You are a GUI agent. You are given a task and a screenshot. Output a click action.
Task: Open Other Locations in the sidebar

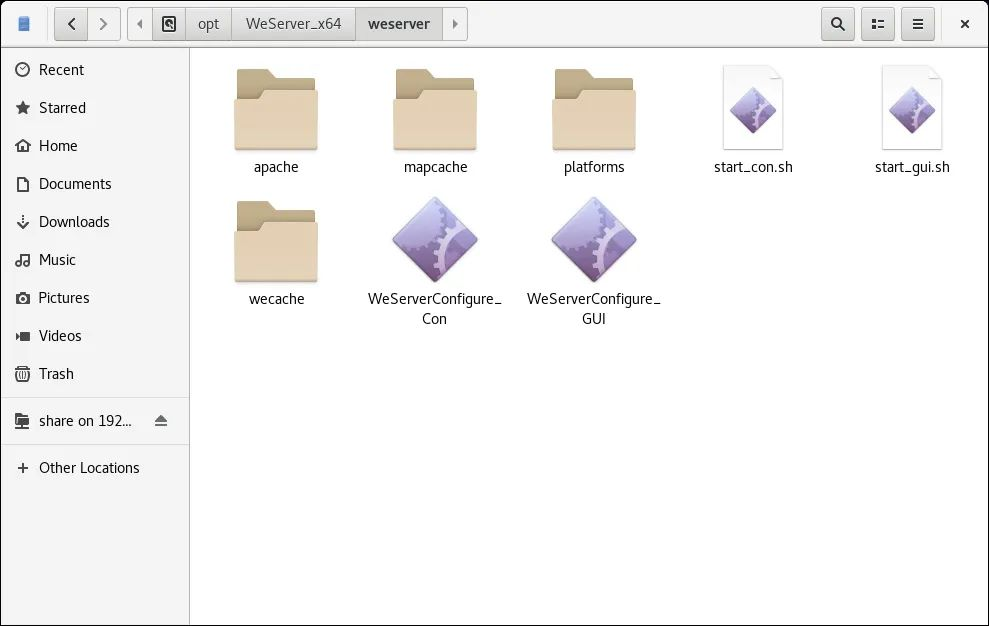coord(95,468)
